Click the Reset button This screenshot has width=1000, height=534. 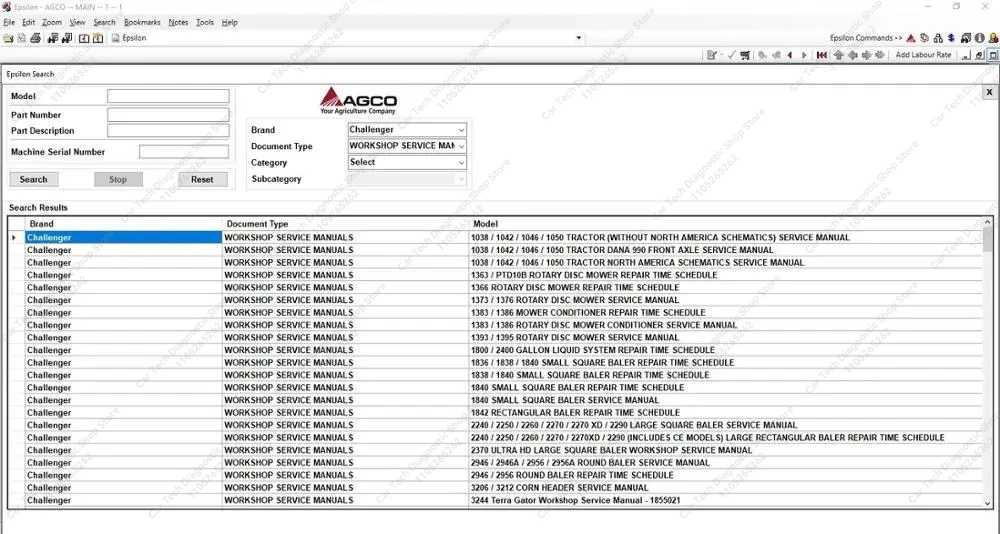[x=202, y=180]
